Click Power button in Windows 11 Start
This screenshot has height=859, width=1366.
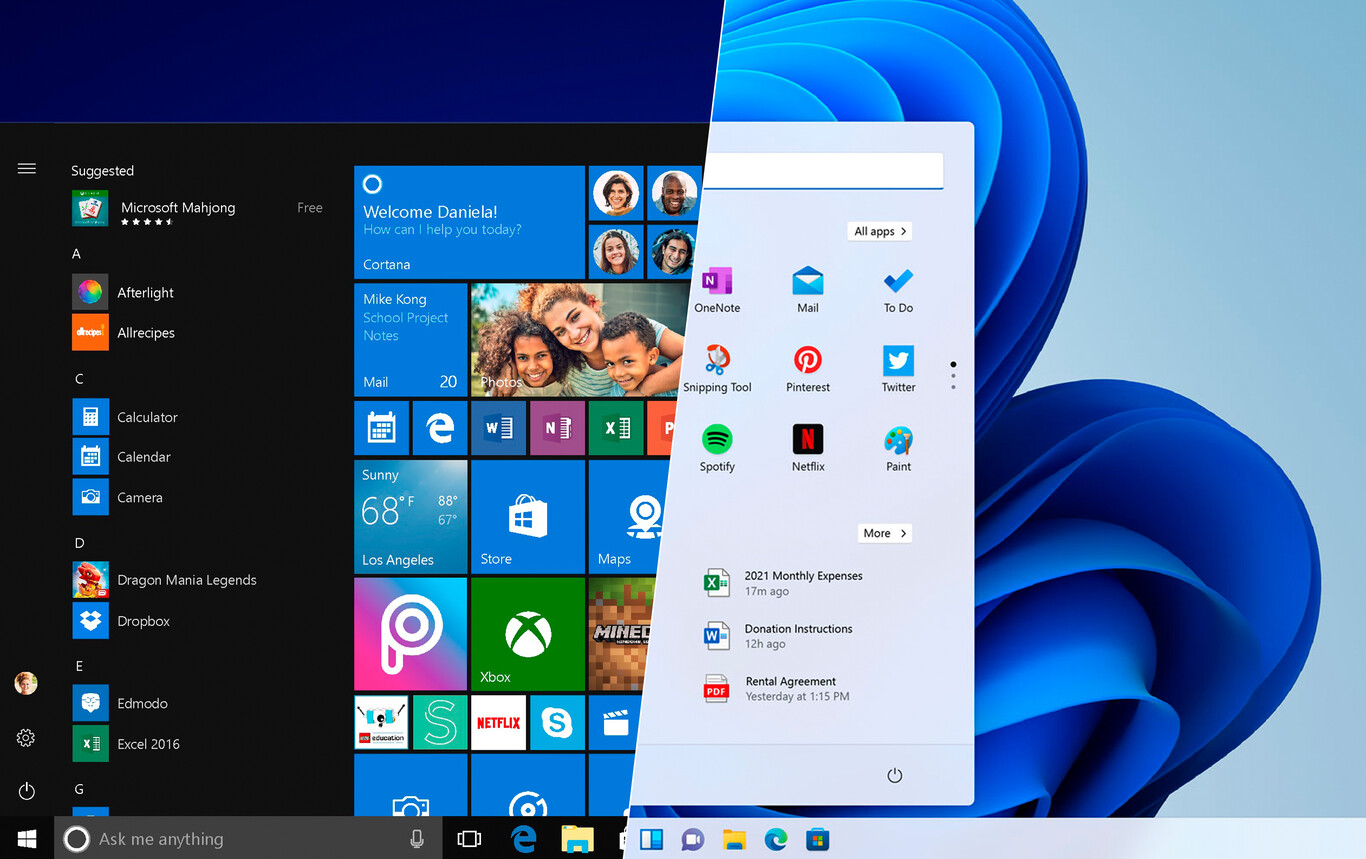click(895, 776)
